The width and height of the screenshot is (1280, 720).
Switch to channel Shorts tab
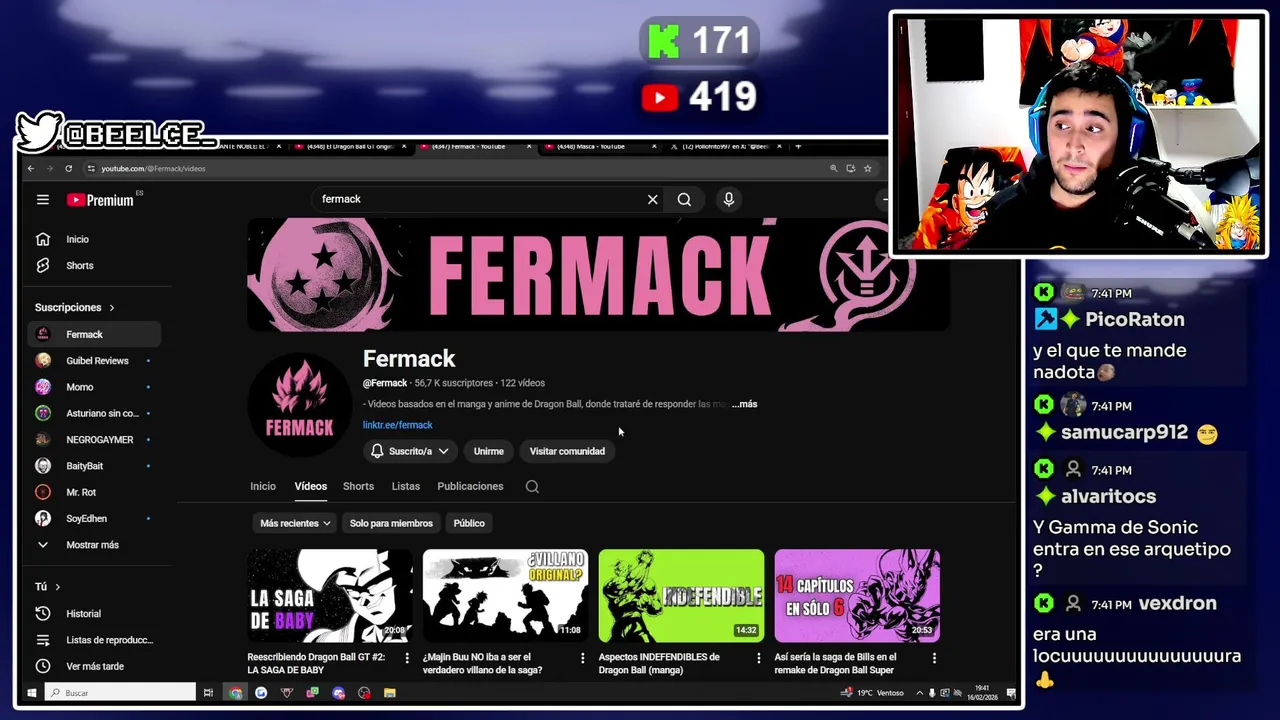(x=358, y=487)
